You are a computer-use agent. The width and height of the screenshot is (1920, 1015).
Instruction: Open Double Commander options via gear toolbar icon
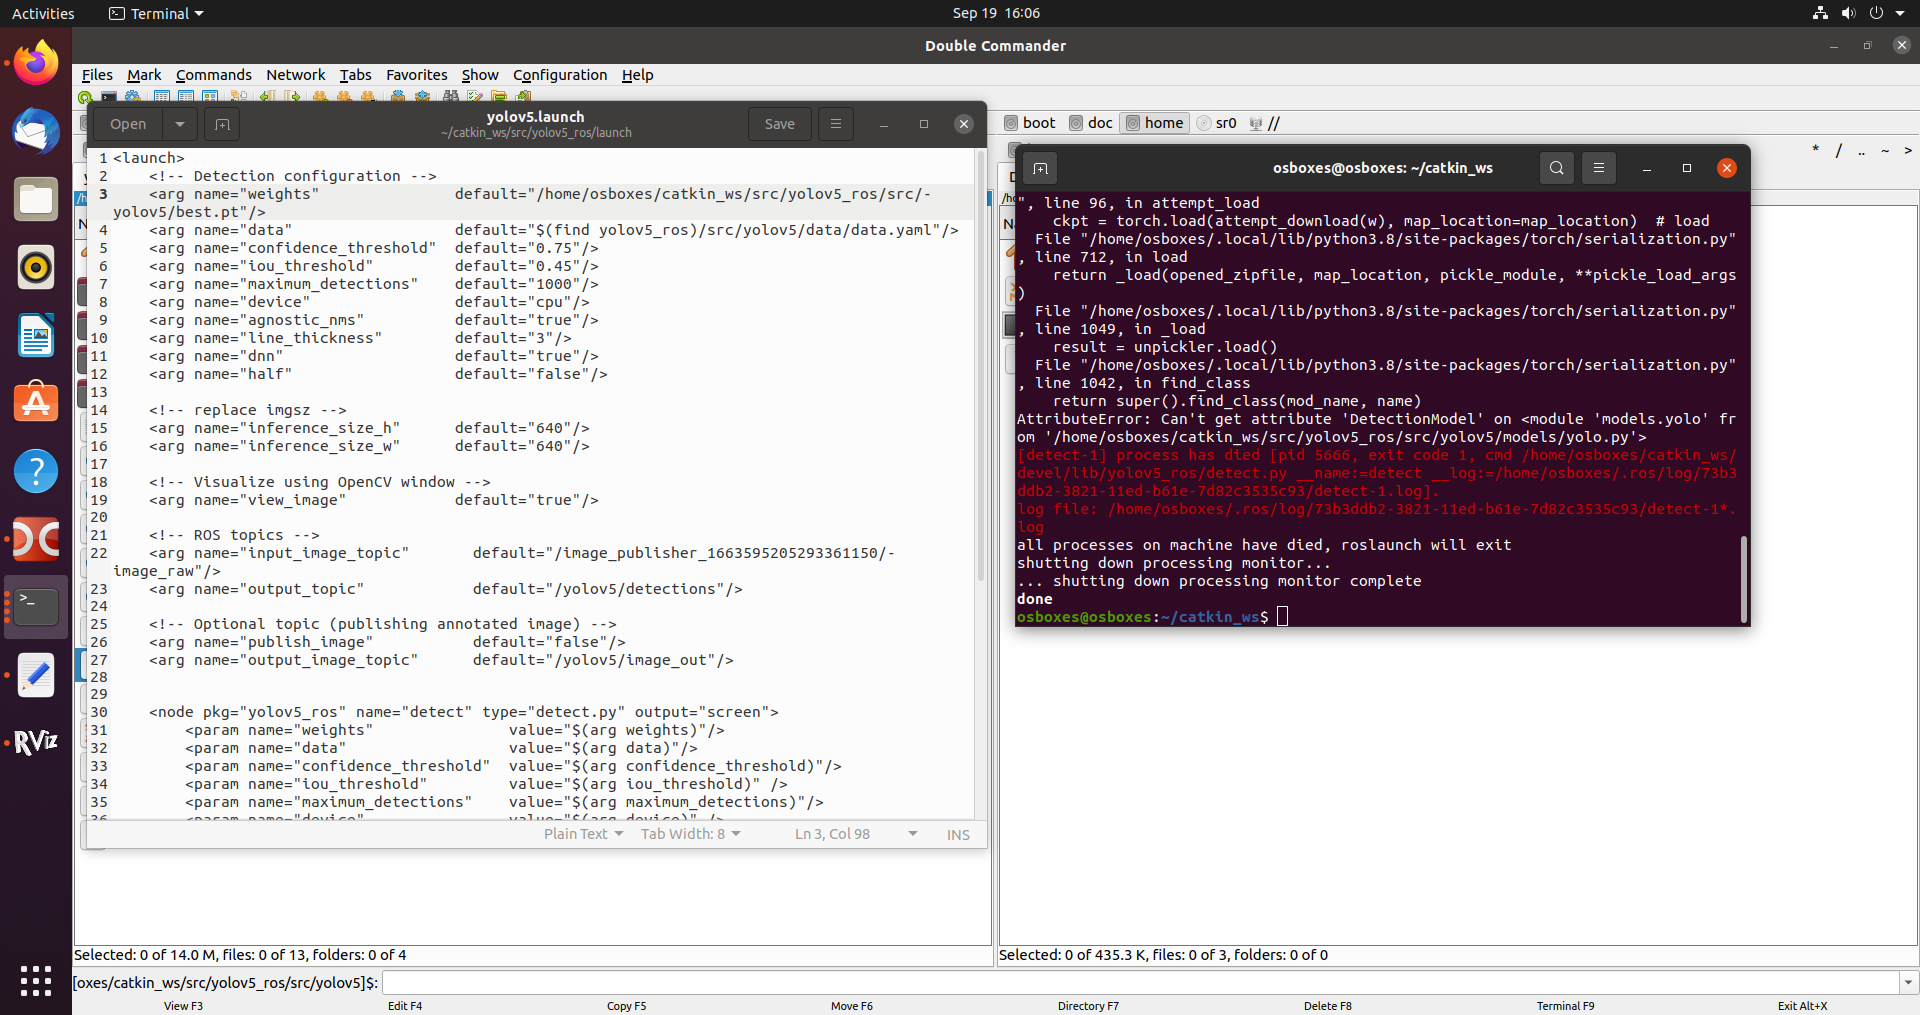click(x=132, y=97)
